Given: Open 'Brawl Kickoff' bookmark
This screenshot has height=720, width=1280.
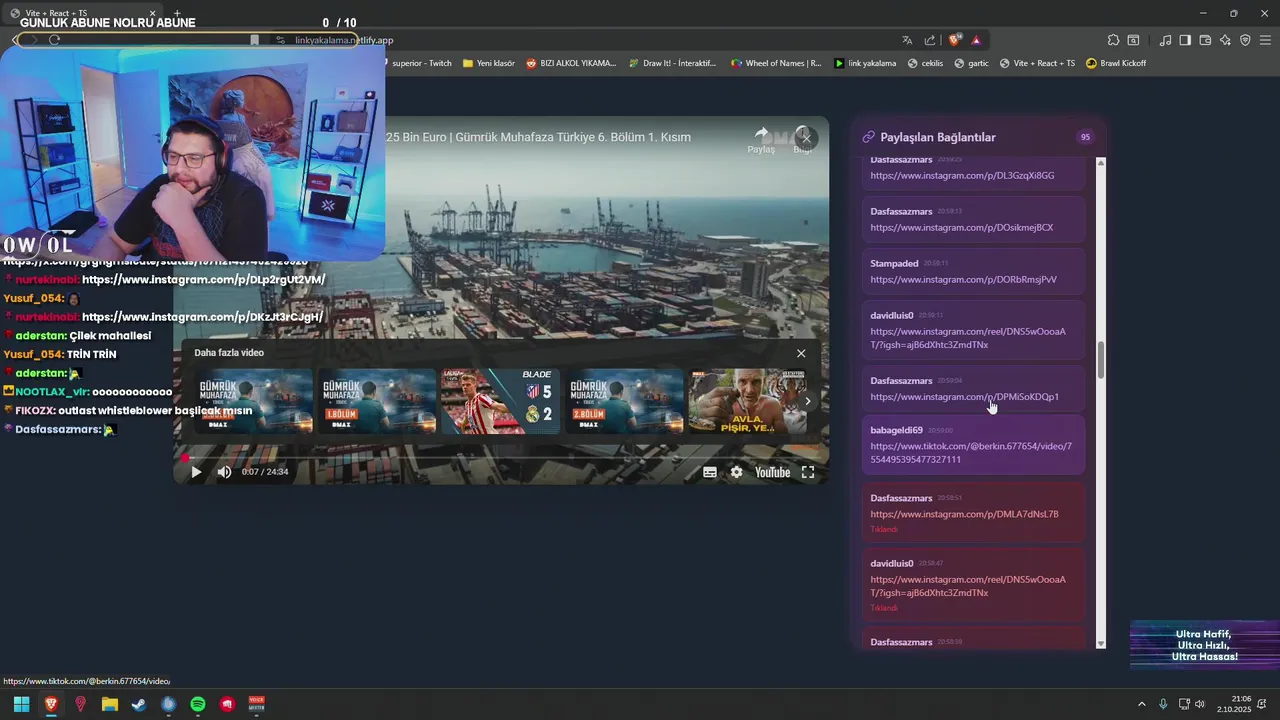Looking at the screenshot, I should coord(1115,63).
